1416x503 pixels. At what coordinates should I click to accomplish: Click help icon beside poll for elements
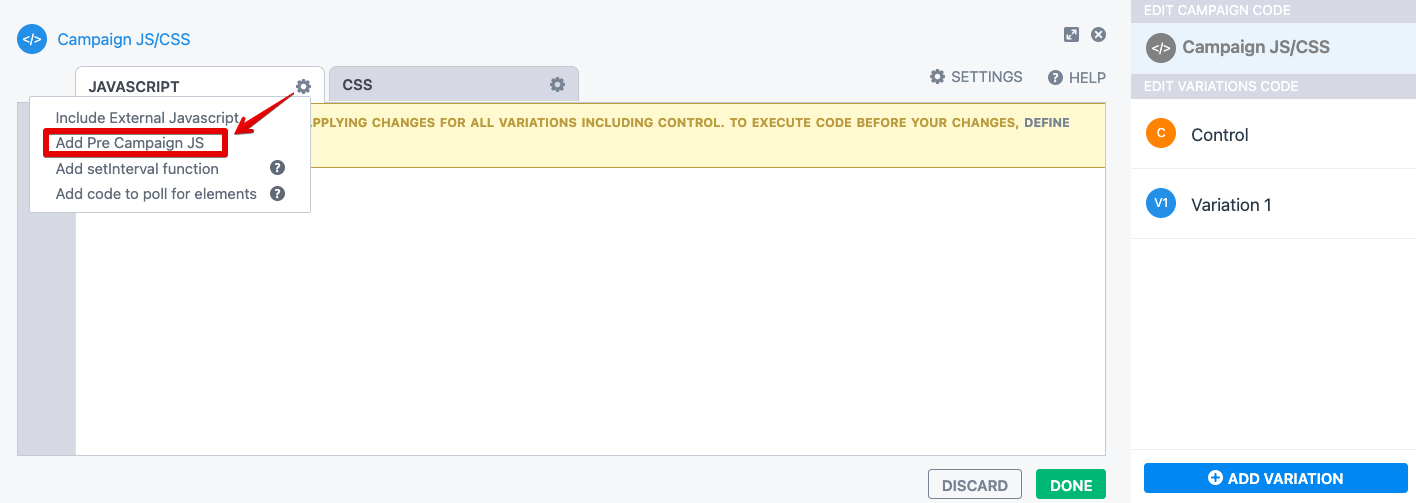click(x=278, y=193)
